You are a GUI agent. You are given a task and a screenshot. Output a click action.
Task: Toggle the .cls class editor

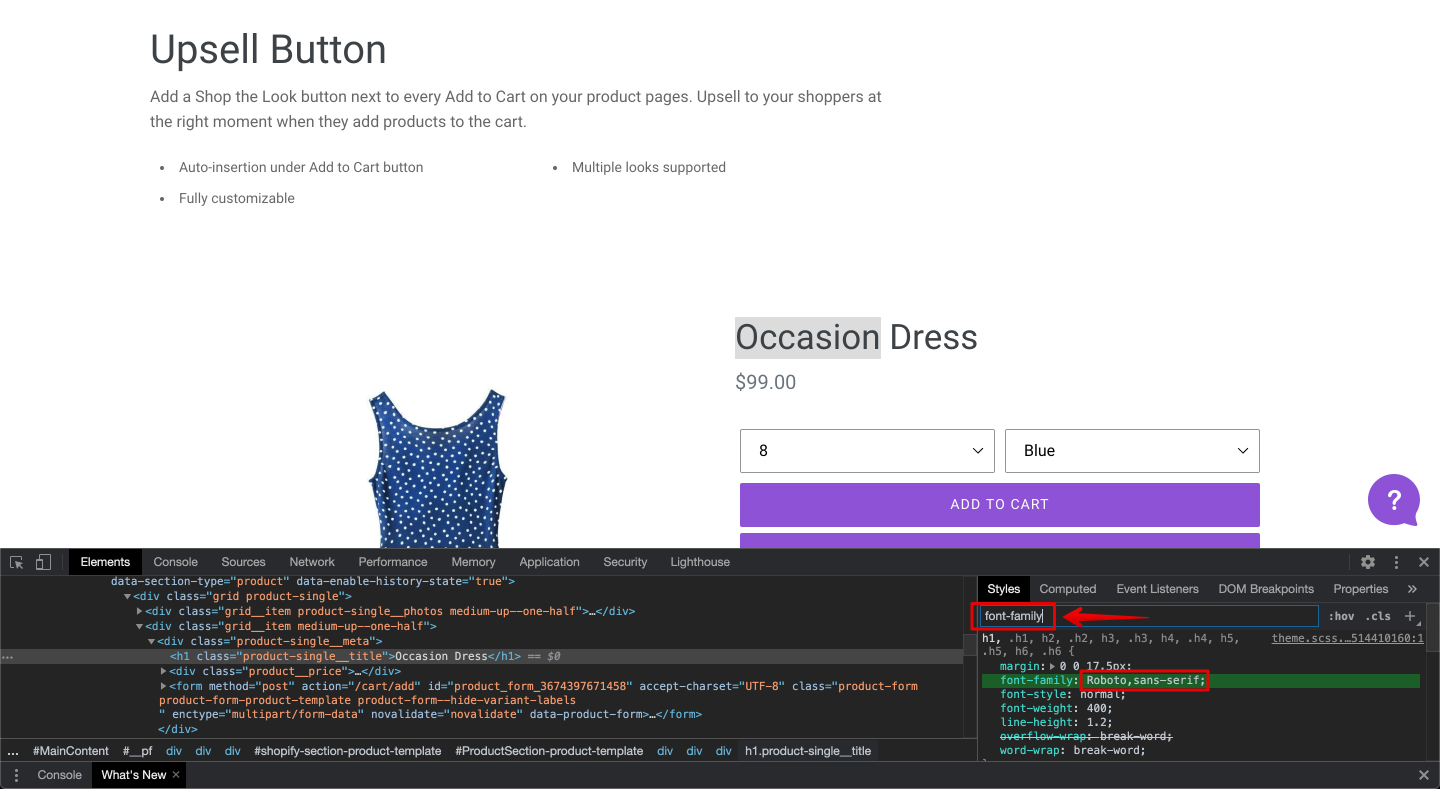(1378, 616)
